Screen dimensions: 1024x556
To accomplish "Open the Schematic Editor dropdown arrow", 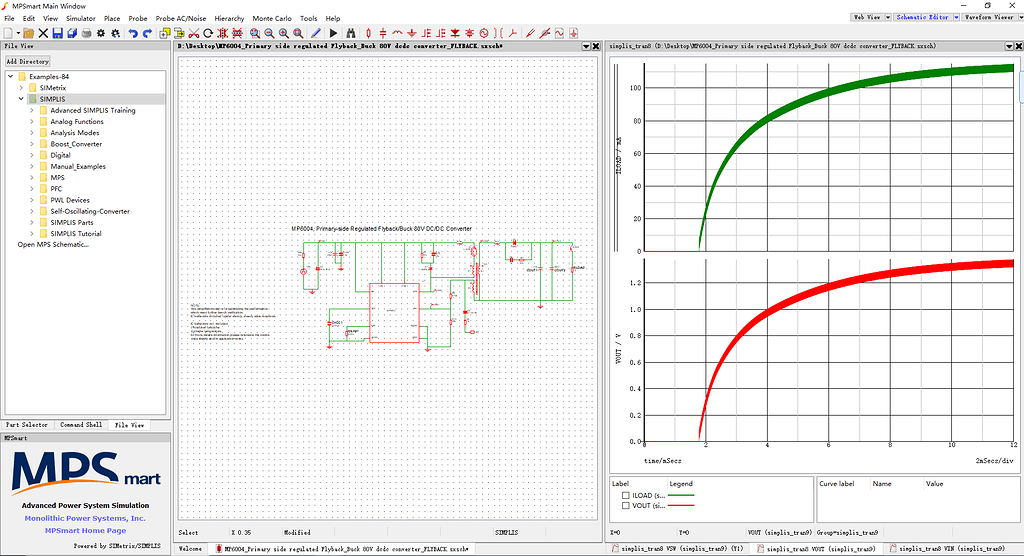I will [956, 17].
